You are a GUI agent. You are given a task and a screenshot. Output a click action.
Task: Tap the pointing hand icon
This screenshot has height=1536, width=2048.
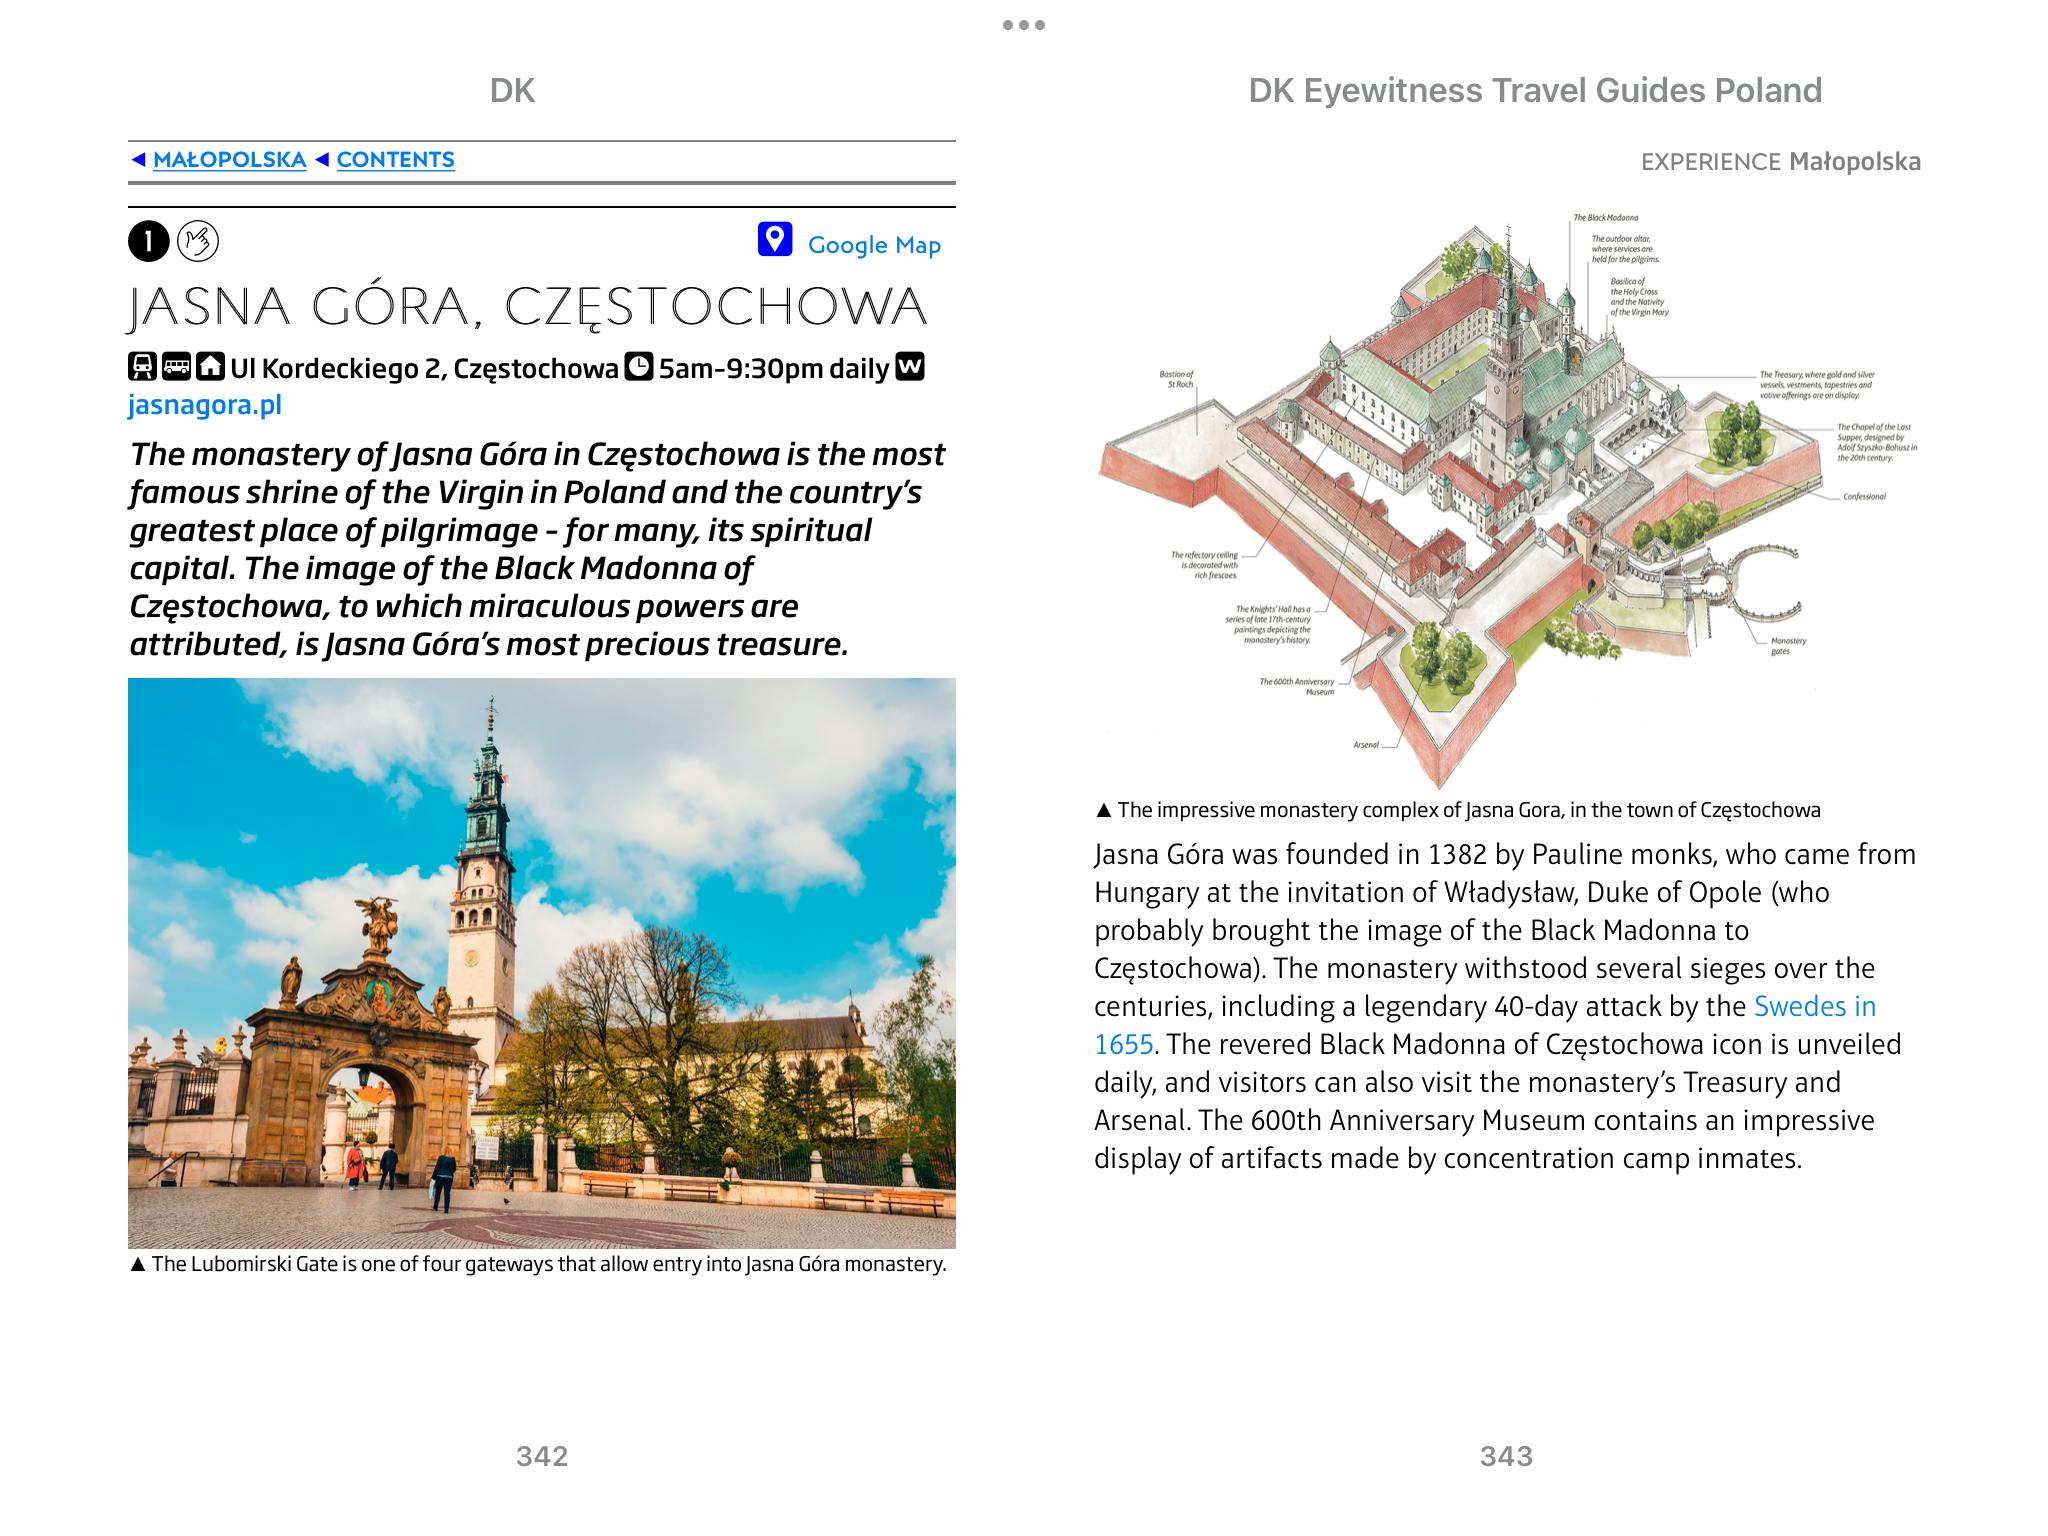point(198,241)
